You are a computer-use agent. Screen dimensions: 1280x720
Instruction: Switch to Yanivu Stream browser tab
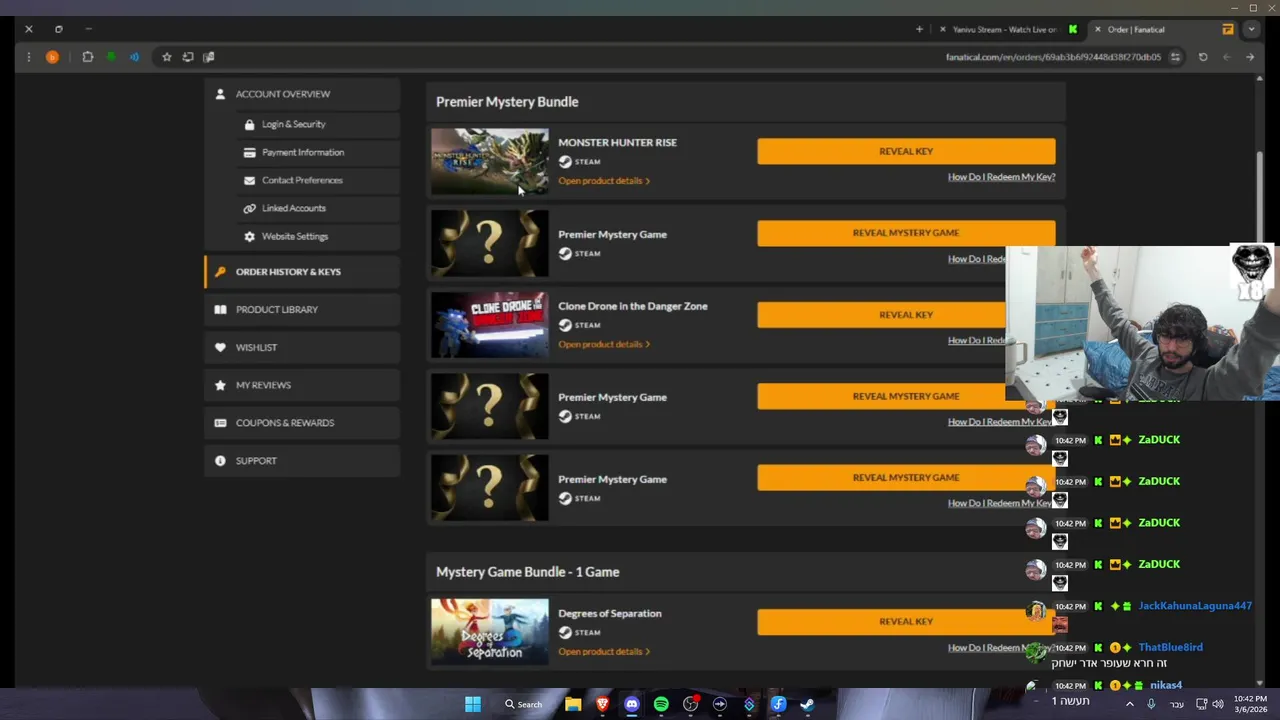point(1008,29)
